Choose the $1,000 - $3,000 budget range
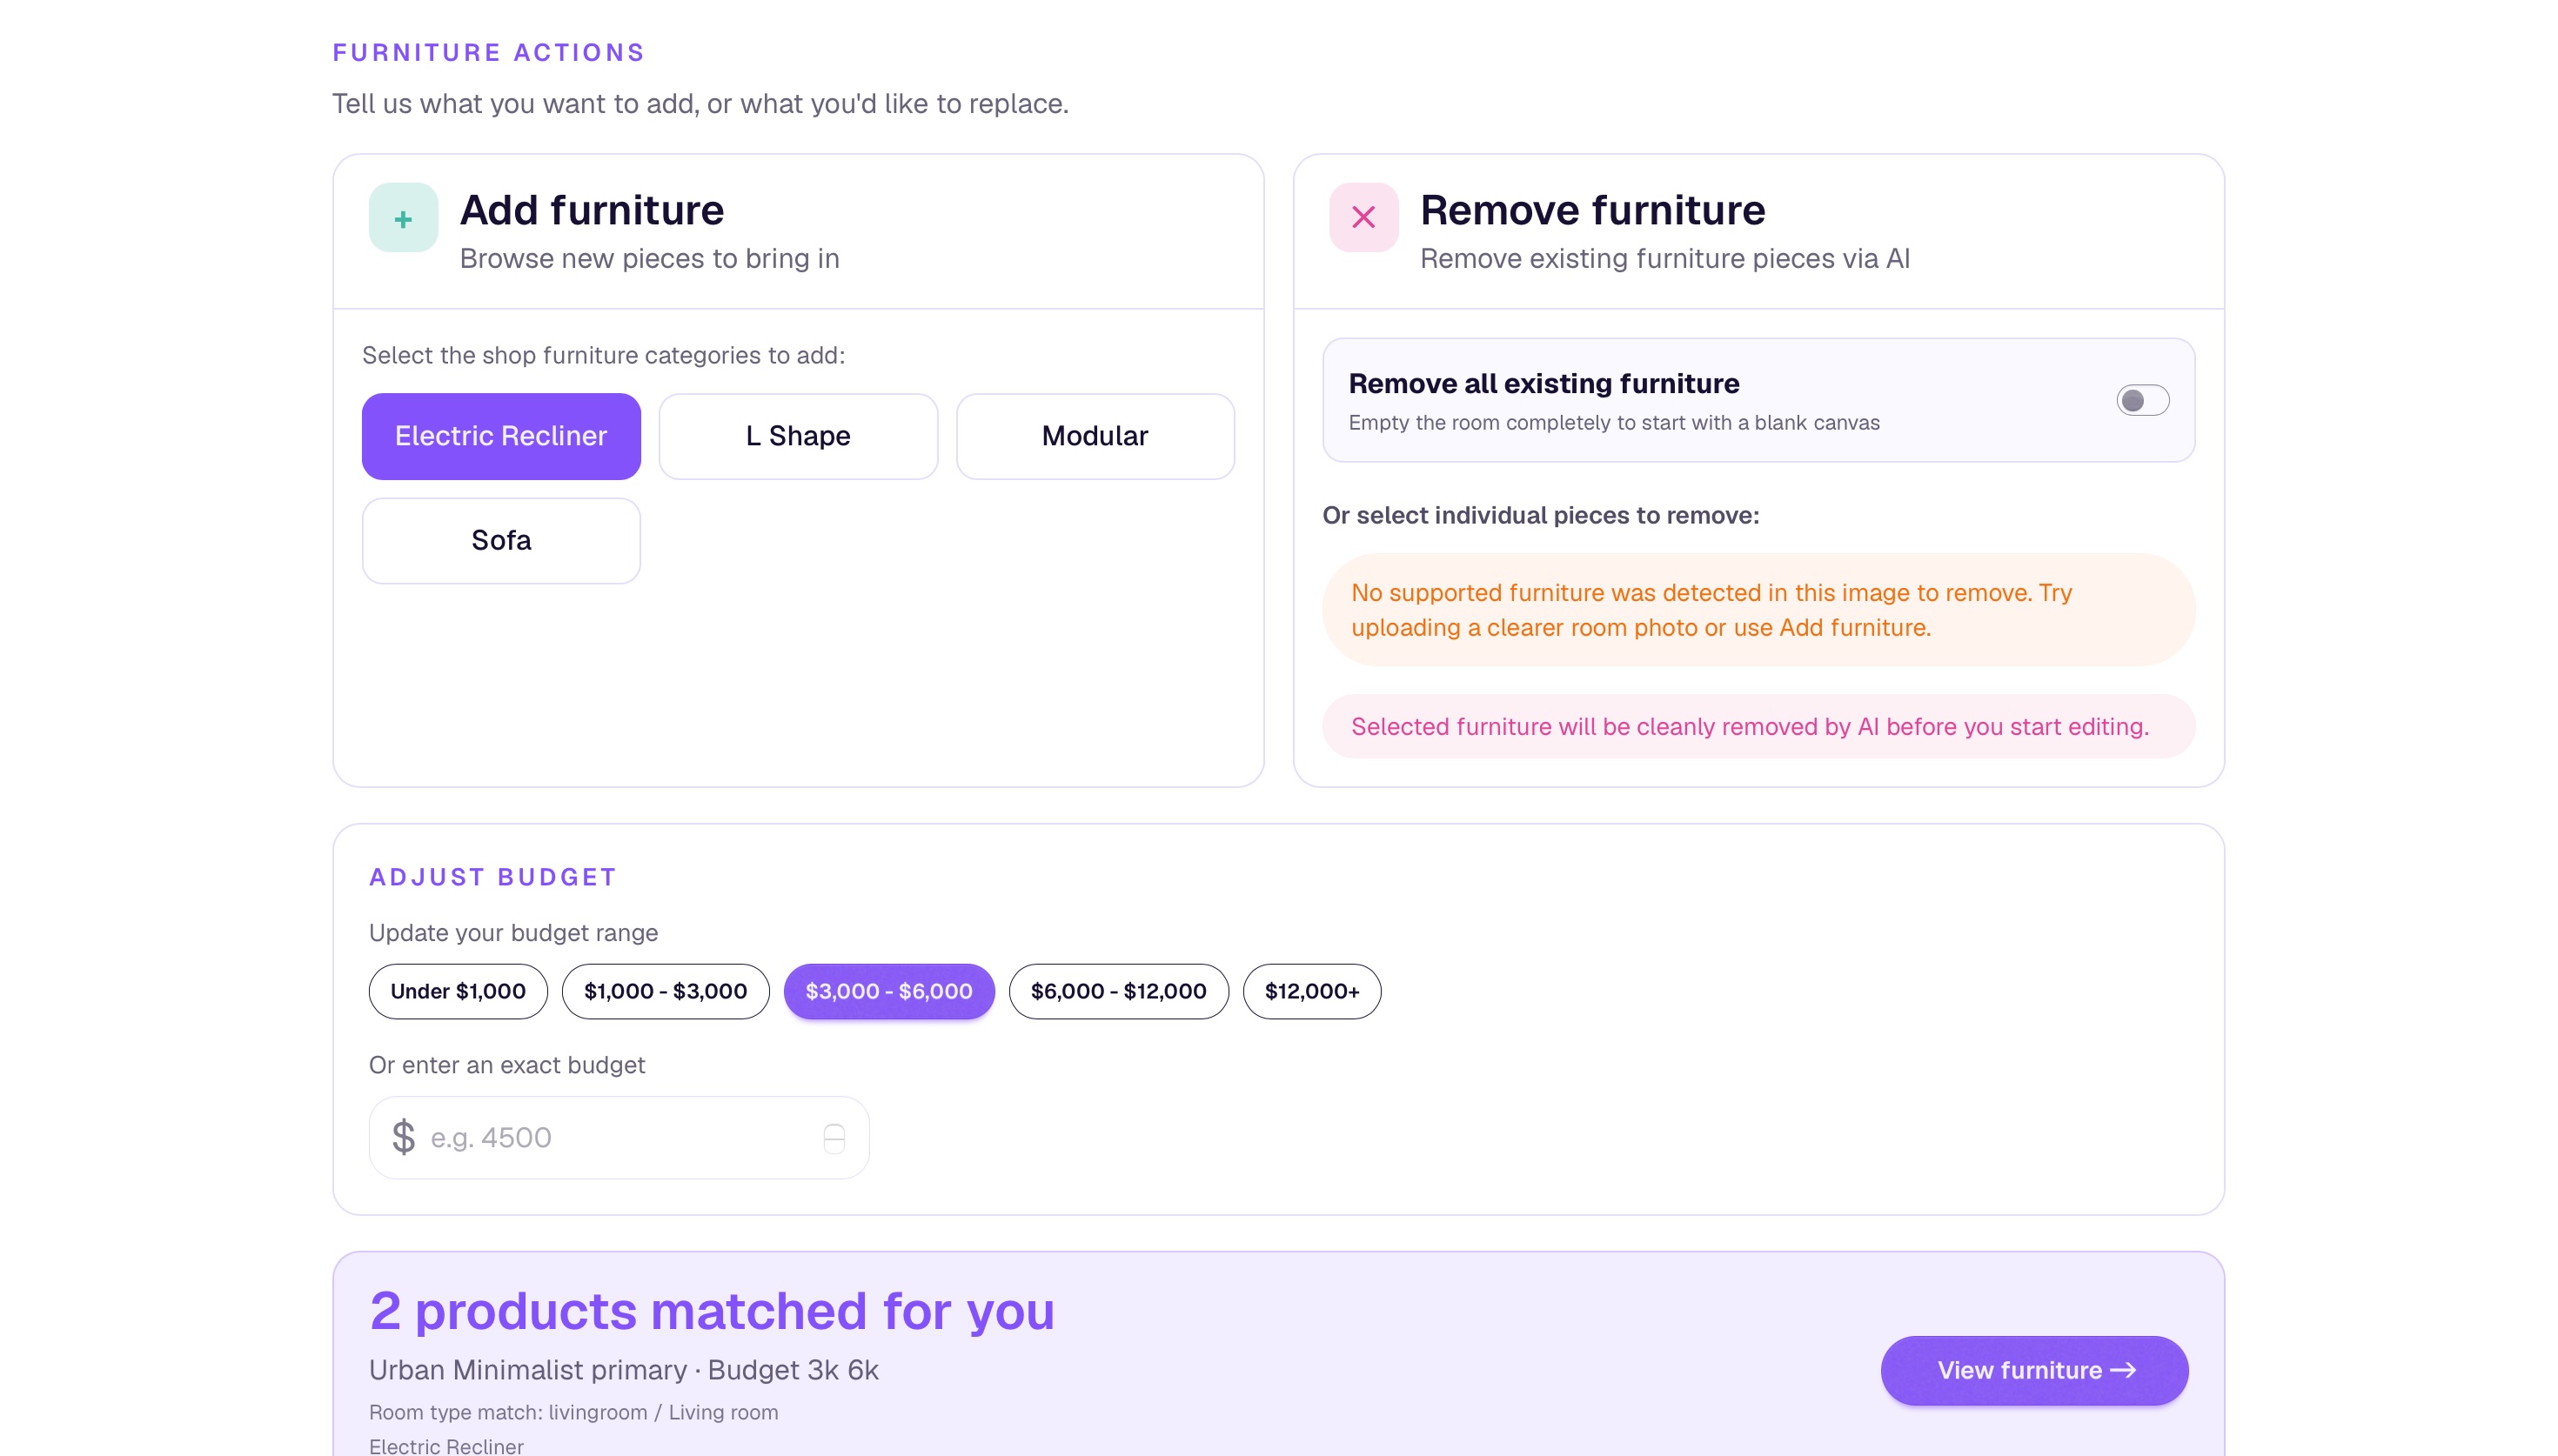 click(x=665, y=991)
